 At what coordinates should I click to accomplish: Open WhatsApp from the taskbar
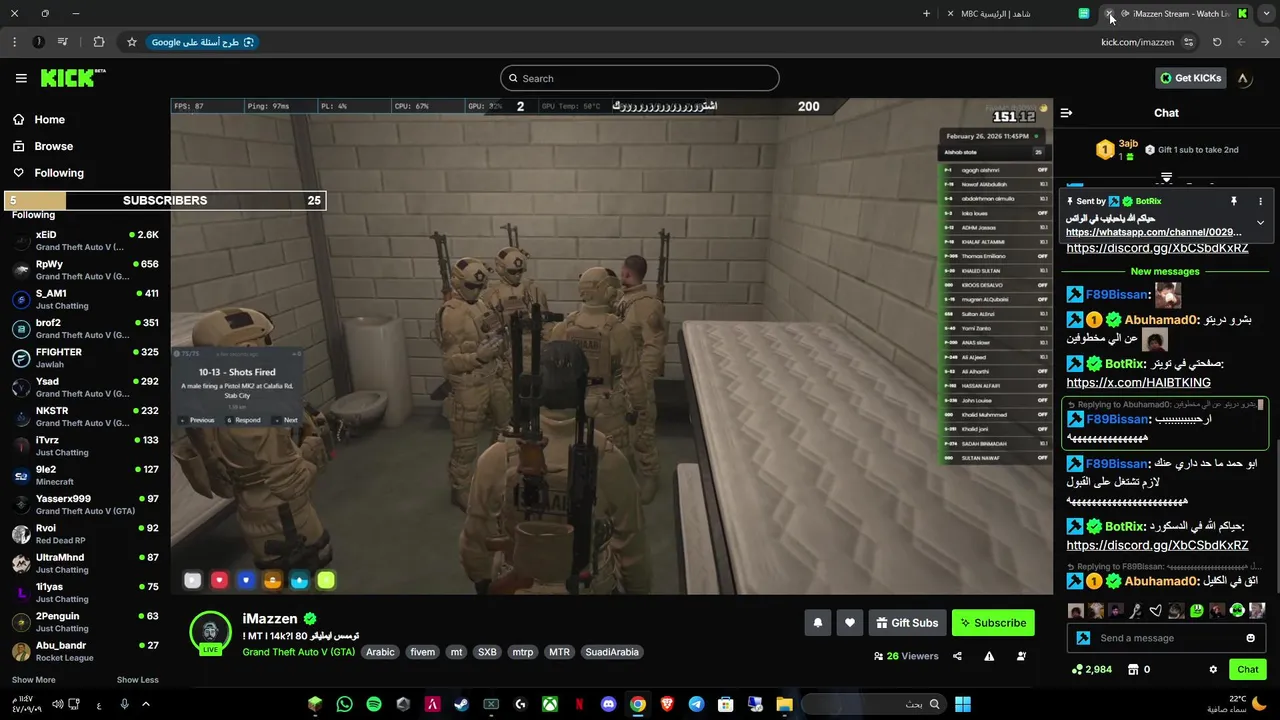(345, 704)
